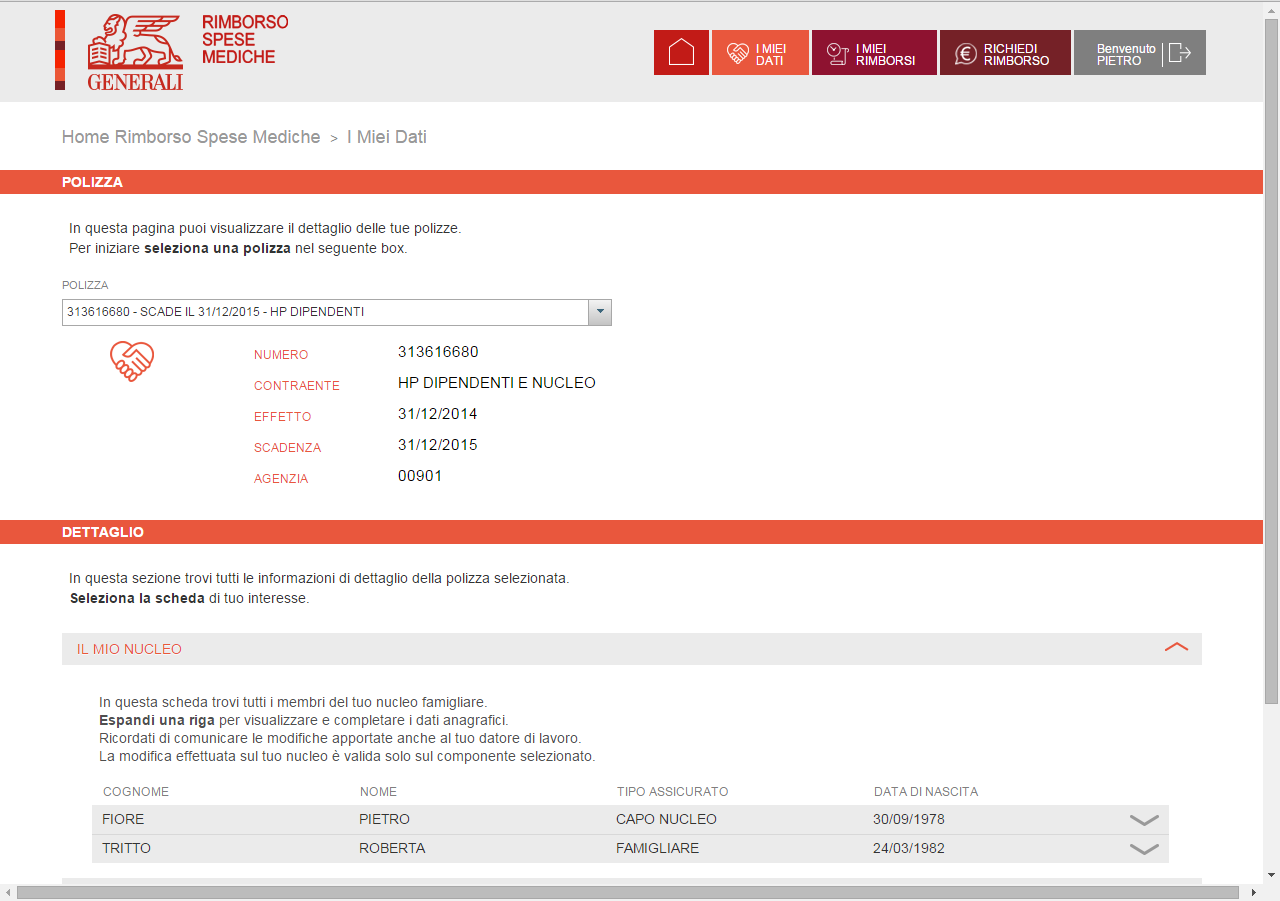The width and height of the screenshot is (1280, 901).
Task: Click the COGNOME column header
Action: coord(136,791)
